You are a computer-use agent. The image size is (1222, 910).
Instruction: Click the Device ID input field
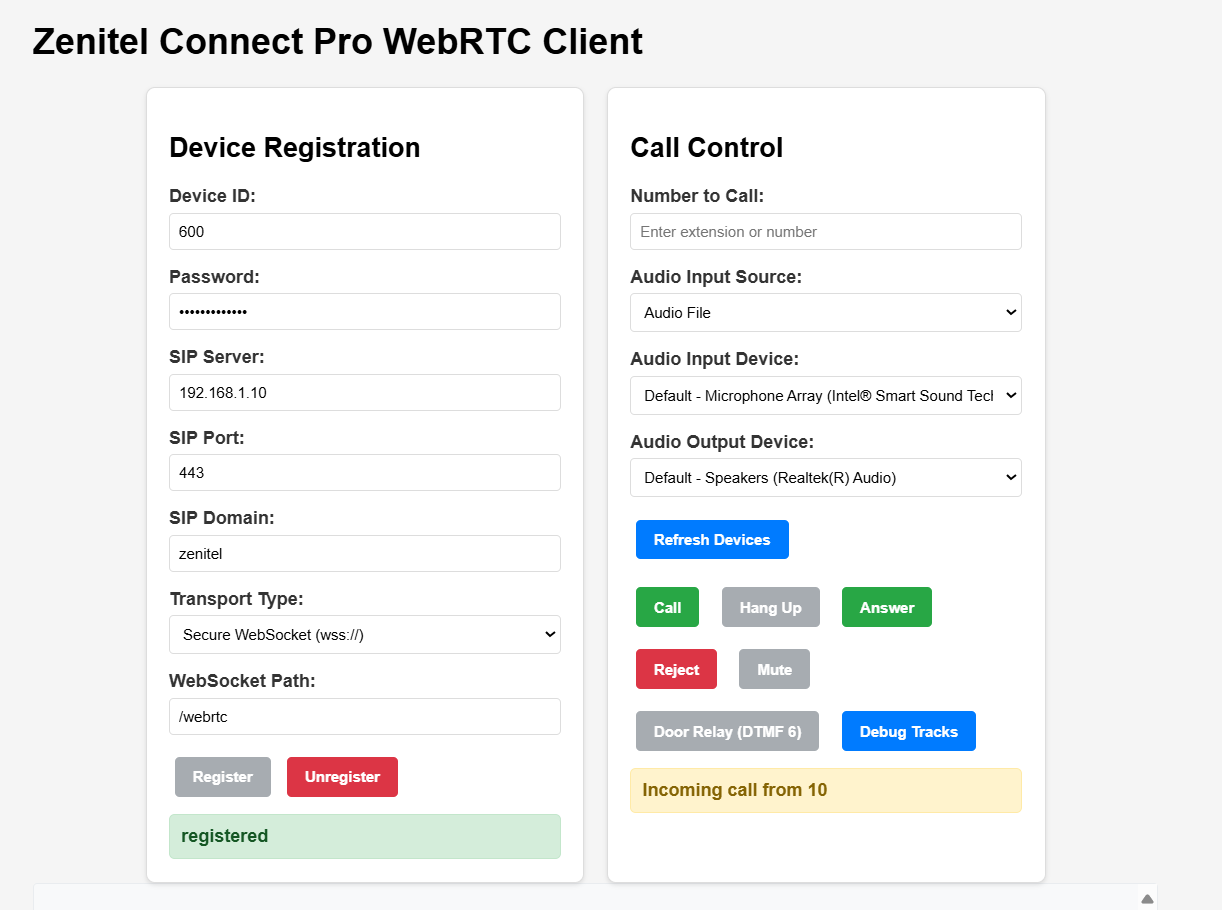tap(365, 232)
